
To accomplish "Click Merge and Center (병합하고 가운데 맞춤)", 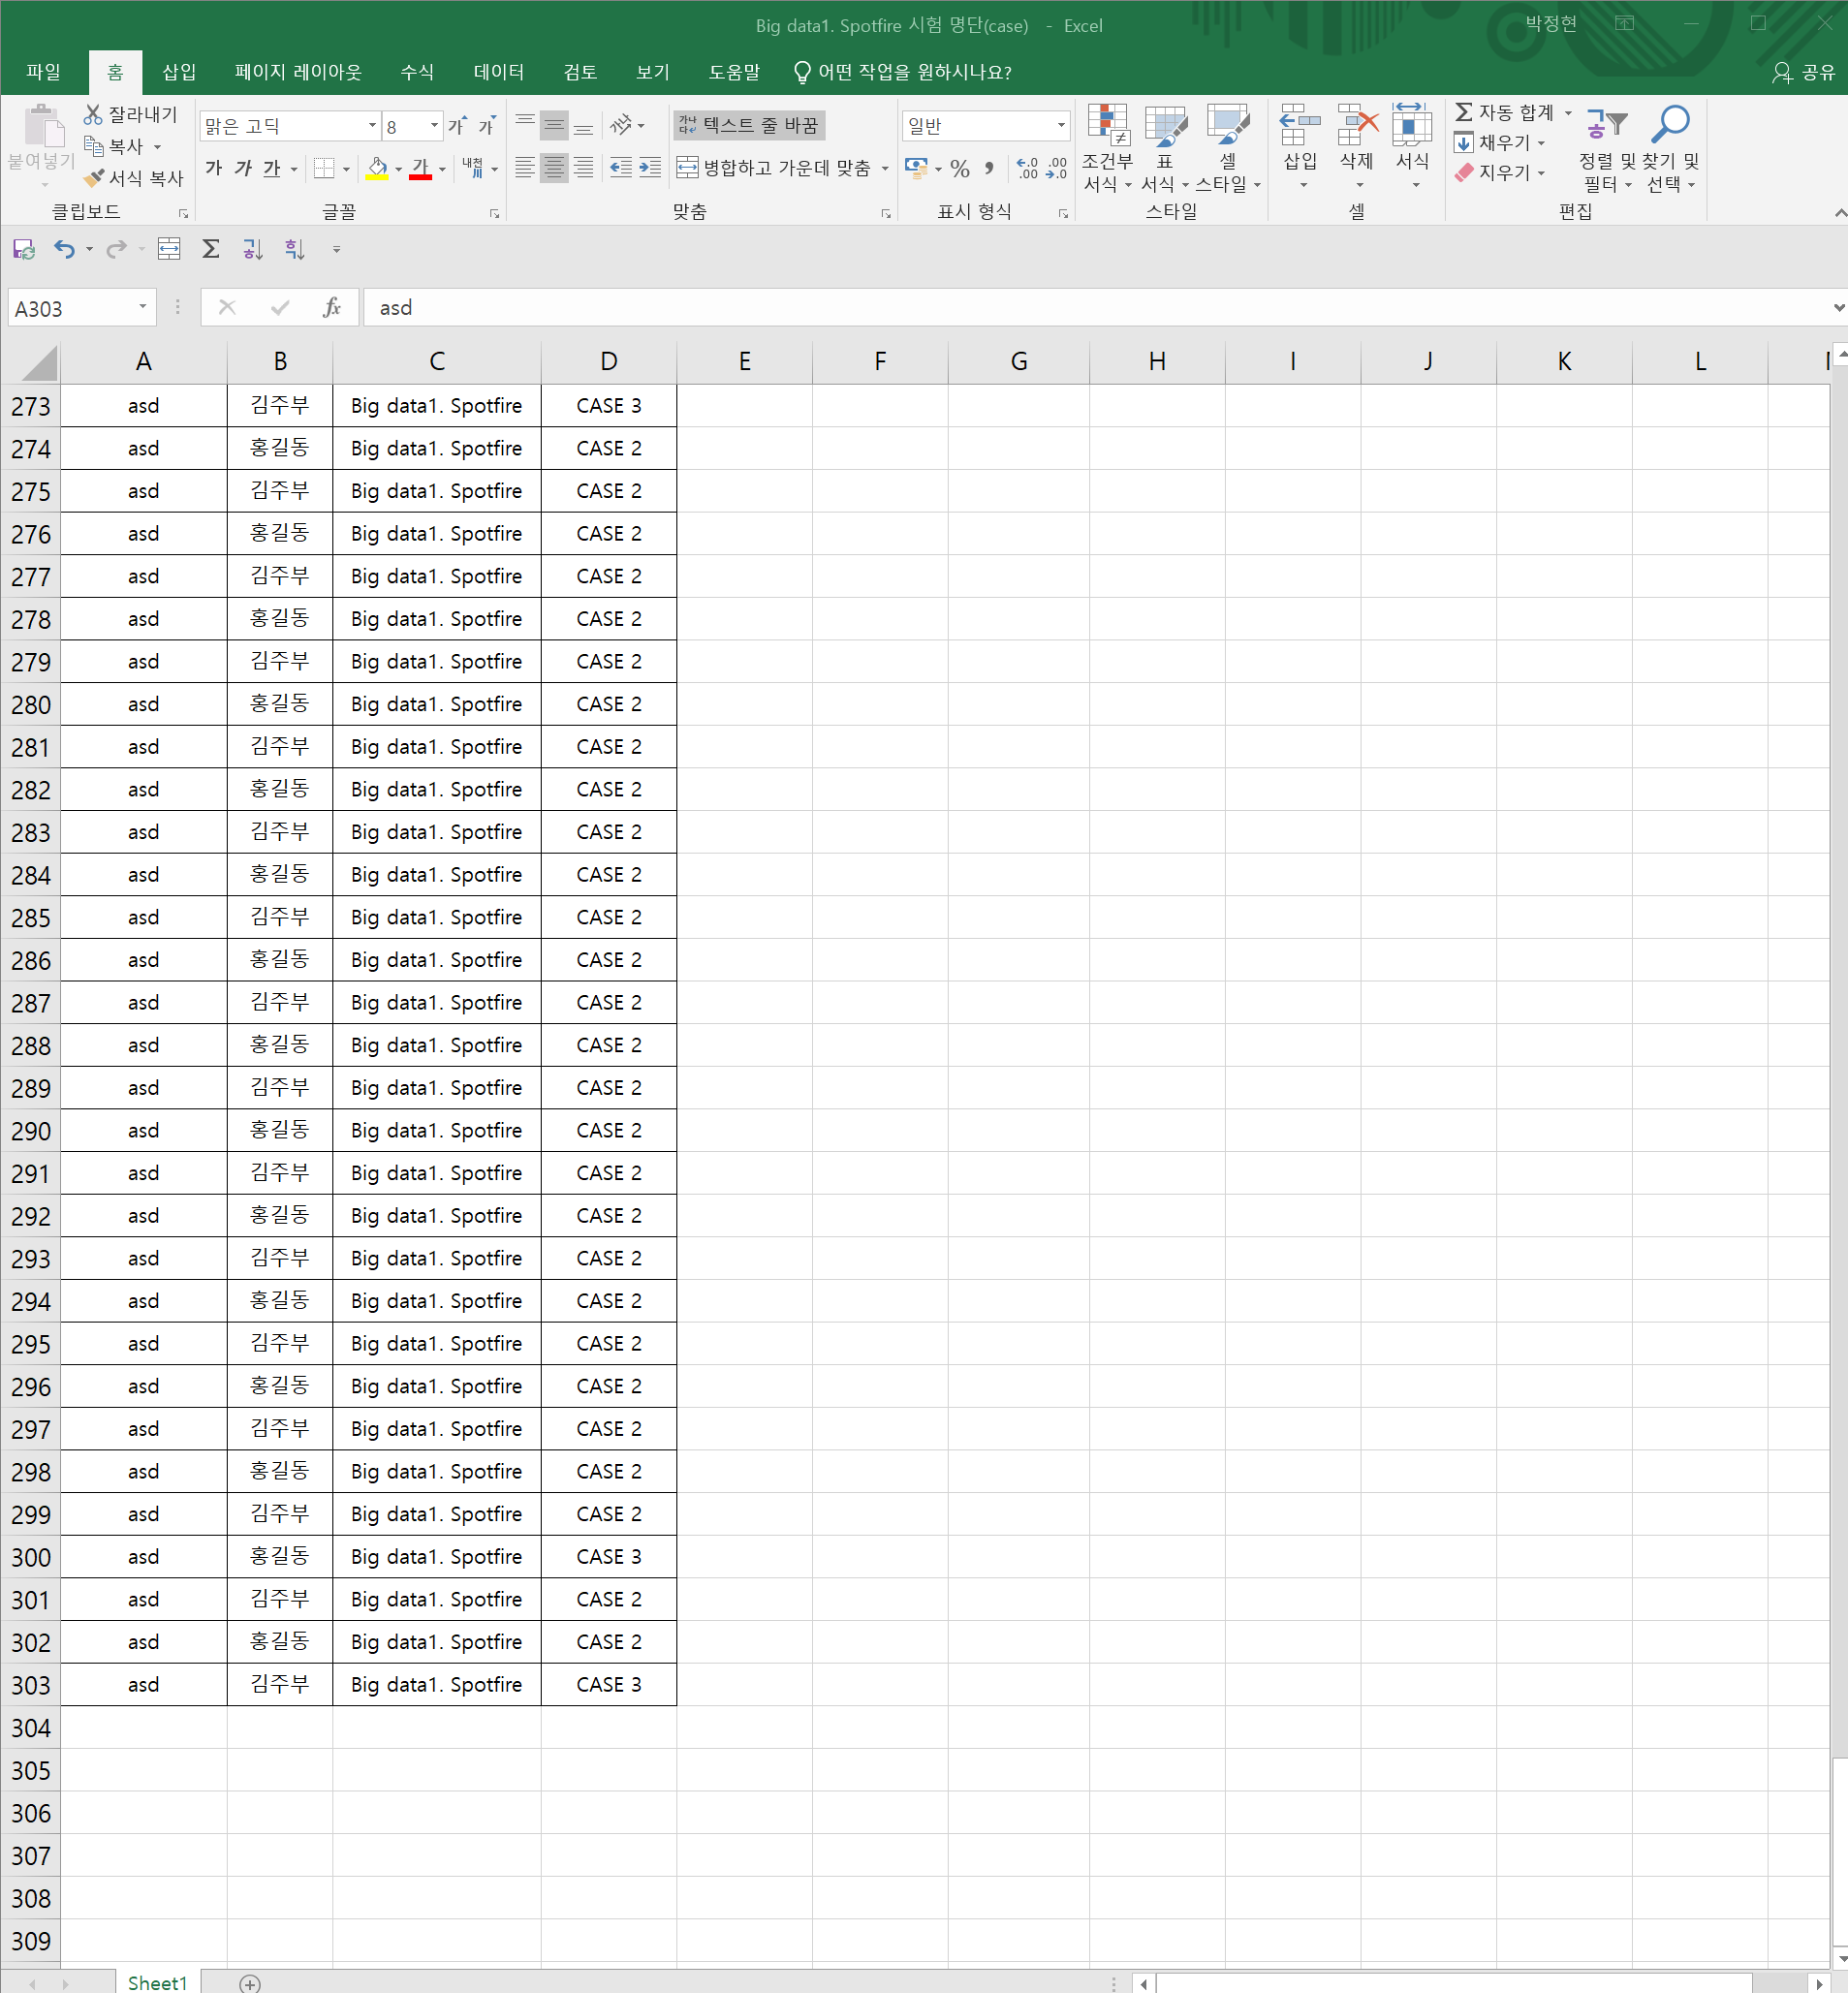I will (774, 168).
